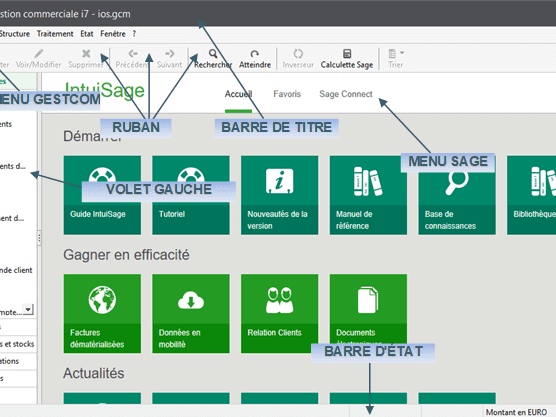Open the Etat menu
This screenshot has height=417, width=556.
(x=87, y=34)
